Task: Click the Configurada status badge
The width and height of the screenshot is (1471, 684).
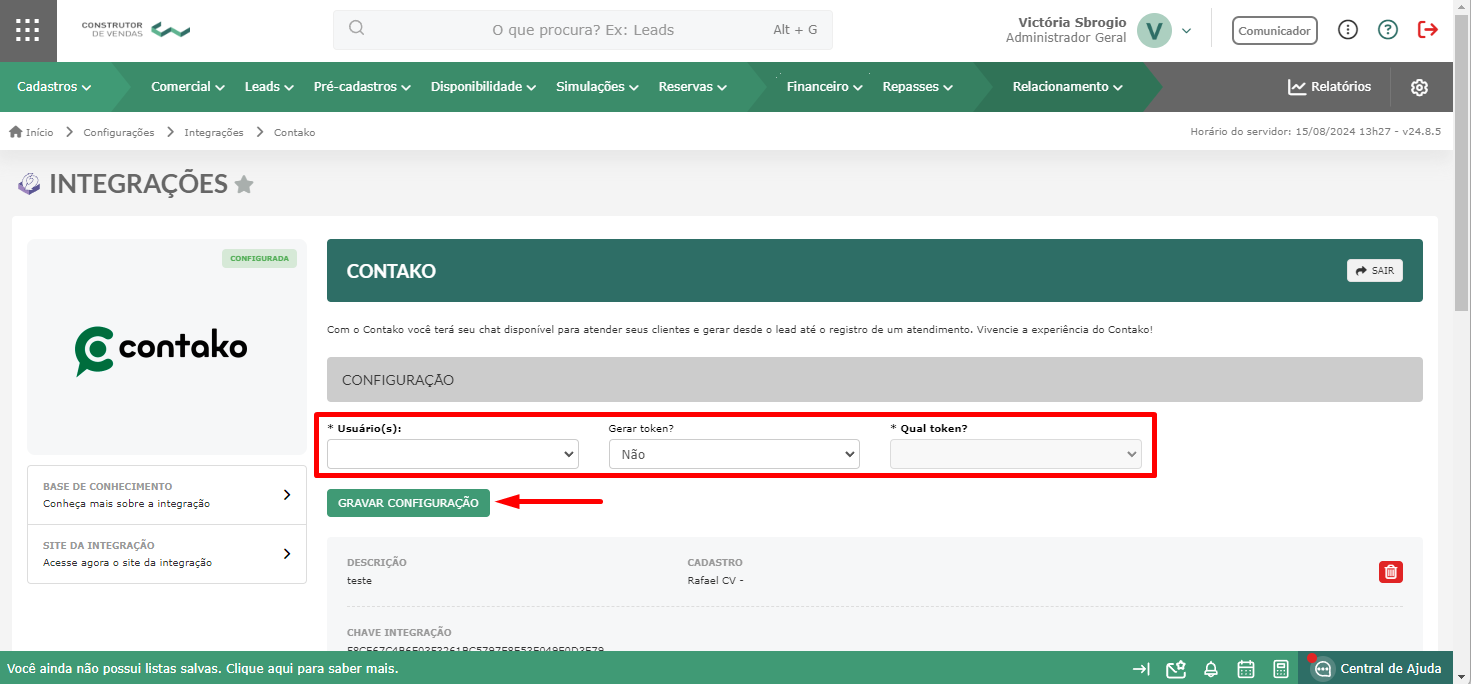Action: [260, 258]
